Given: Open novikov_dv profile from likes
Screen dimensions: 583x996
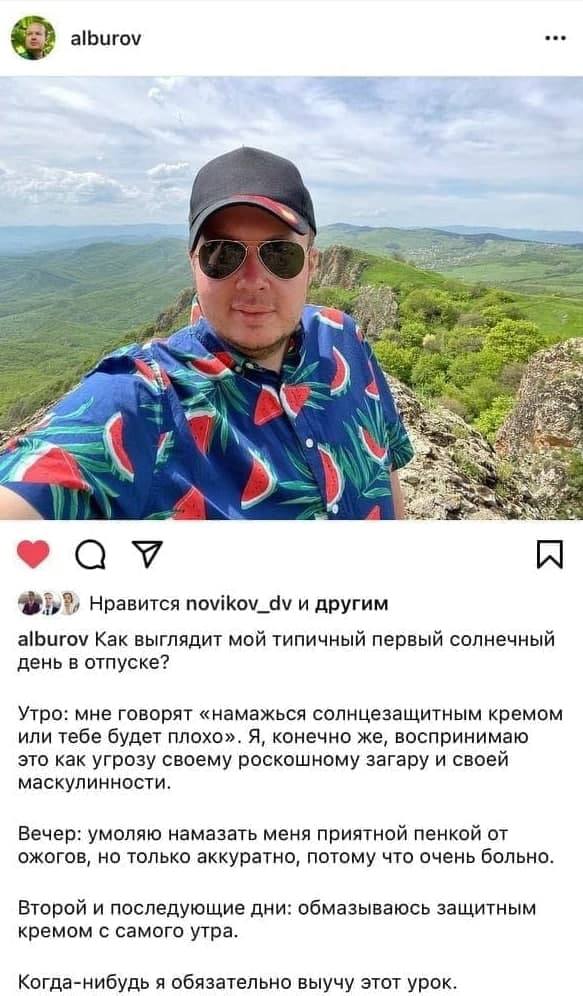Looking at the screenshot, I should (239, 603).
